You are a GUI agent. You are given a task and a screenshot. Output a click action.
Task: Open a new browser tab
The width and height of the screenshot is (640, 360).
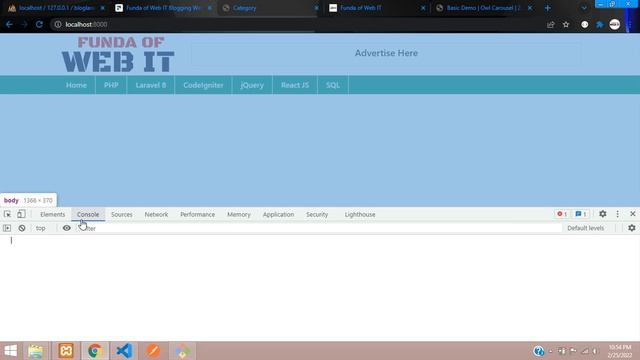[548, 8]
